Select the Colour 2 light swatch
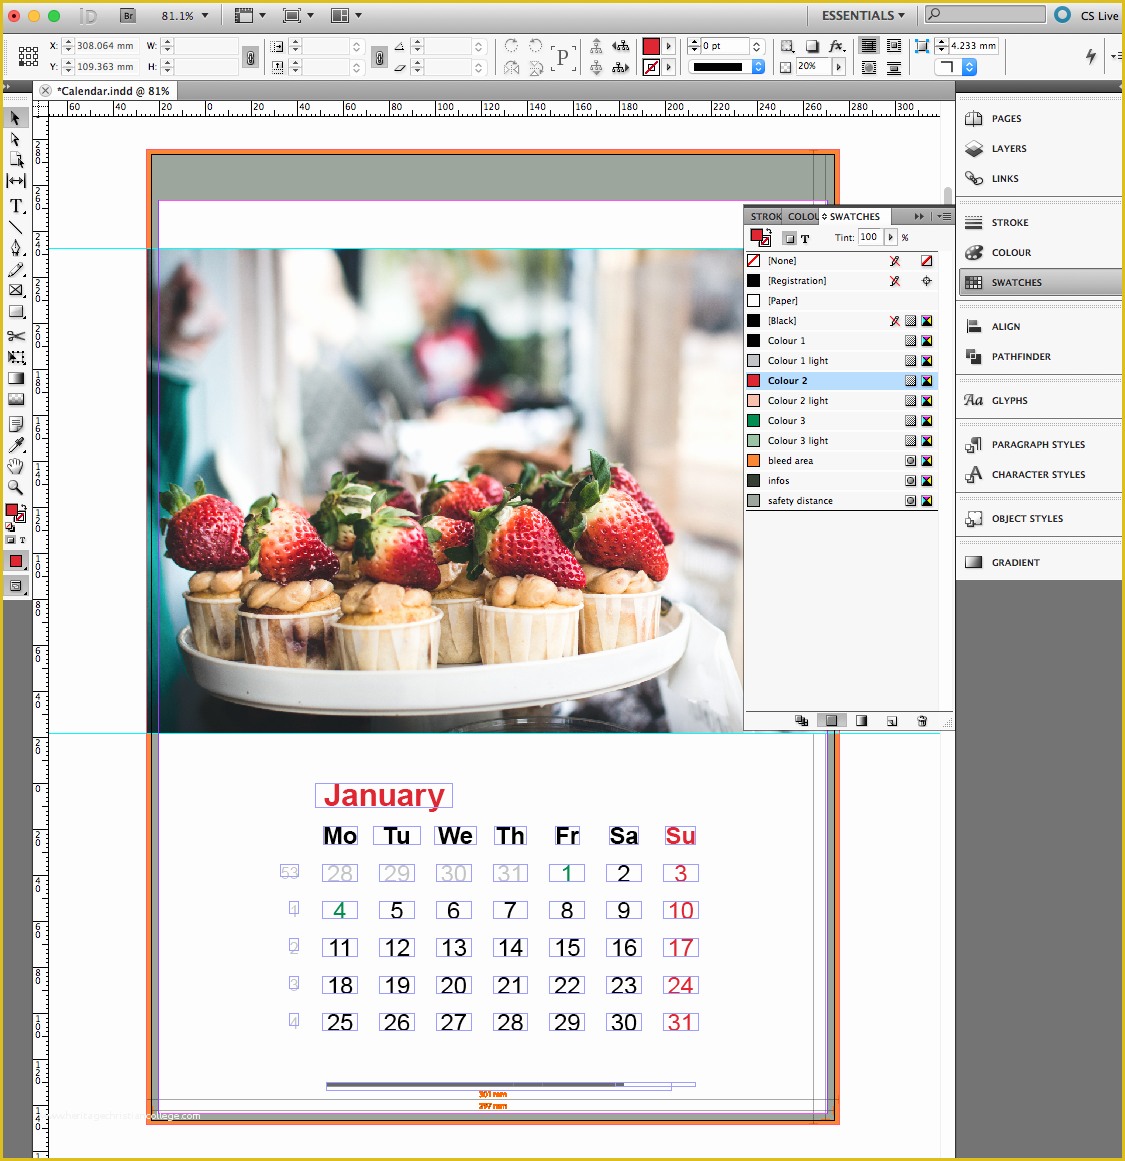 pyautogui.click(x=841, y=401)
